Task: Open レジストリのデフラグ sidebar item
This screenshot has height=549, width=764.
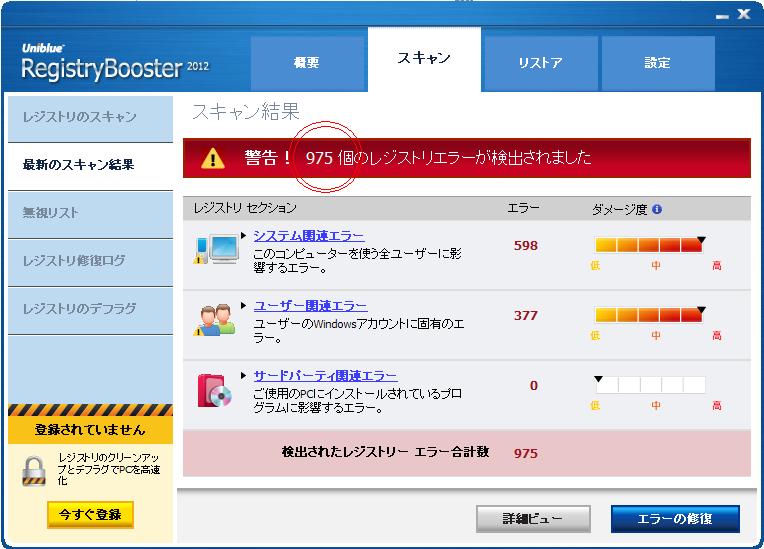Action: [x=91, y=310]
